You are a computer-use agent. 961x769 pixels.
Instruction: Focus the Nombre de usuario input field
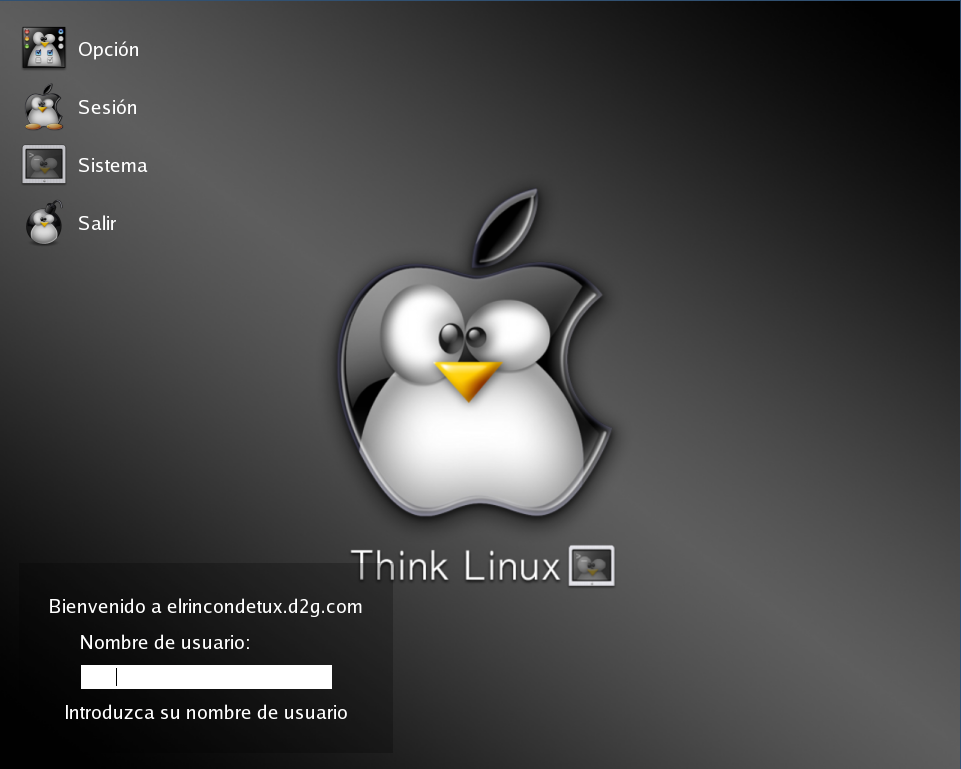click(207, 676)
